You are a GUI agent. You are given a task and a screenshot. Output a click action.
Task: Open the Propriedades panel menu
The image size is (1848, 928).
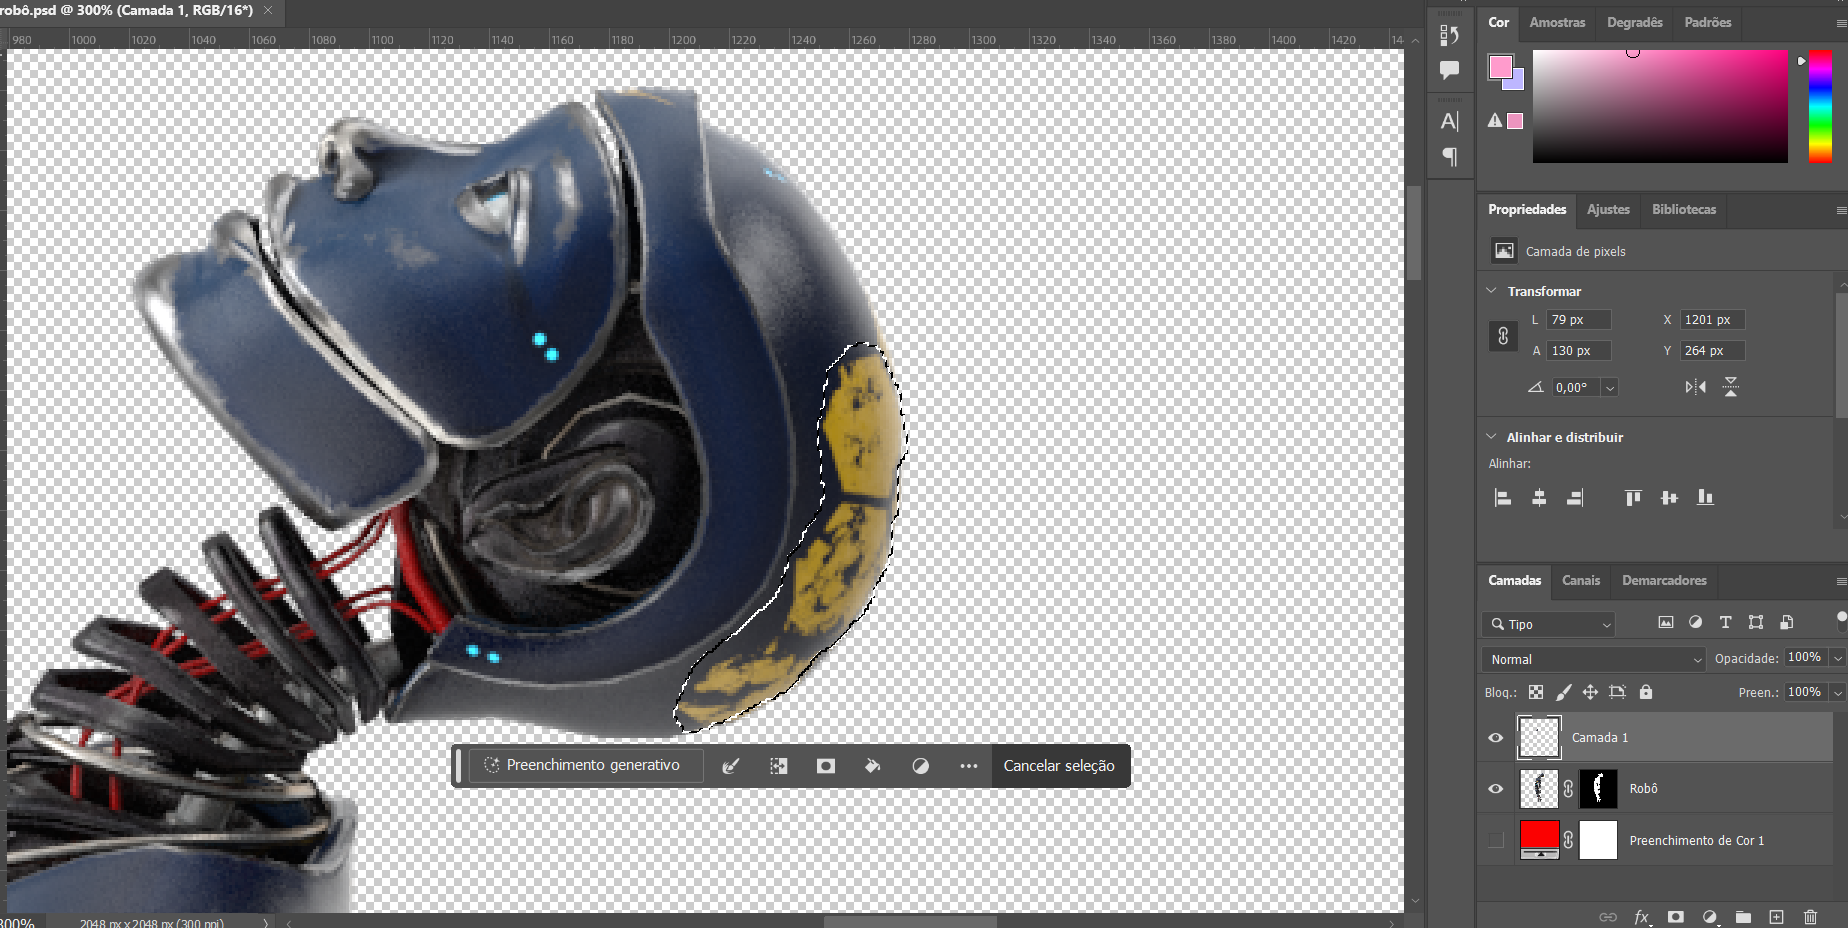click(x=1841, y=210)
